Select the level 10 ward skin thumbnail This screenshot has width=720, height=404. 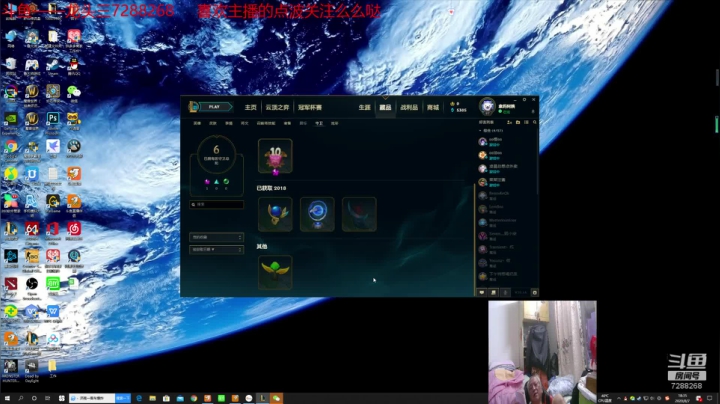[x=275, y=156]
